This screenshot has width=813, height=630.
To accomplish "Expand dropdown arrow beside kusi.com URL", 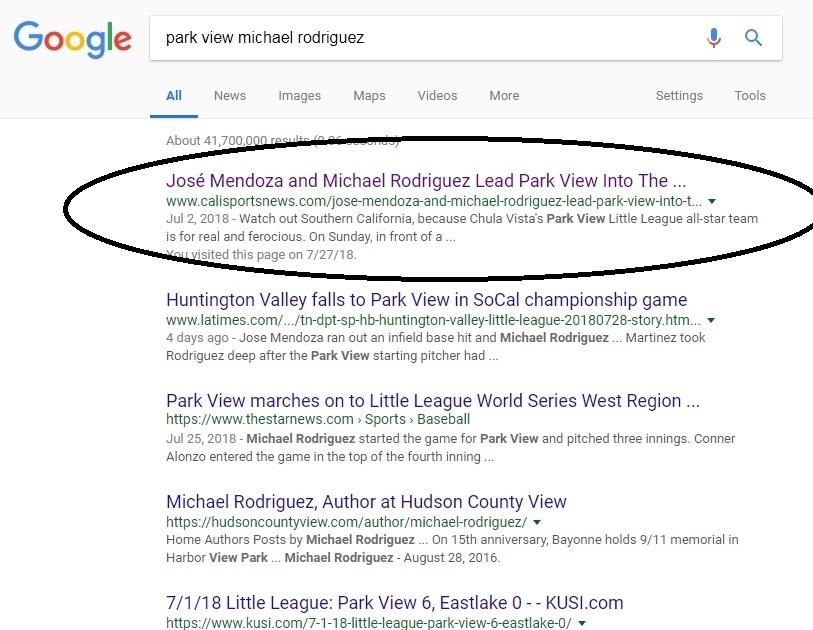I will [x=582, y=623].
